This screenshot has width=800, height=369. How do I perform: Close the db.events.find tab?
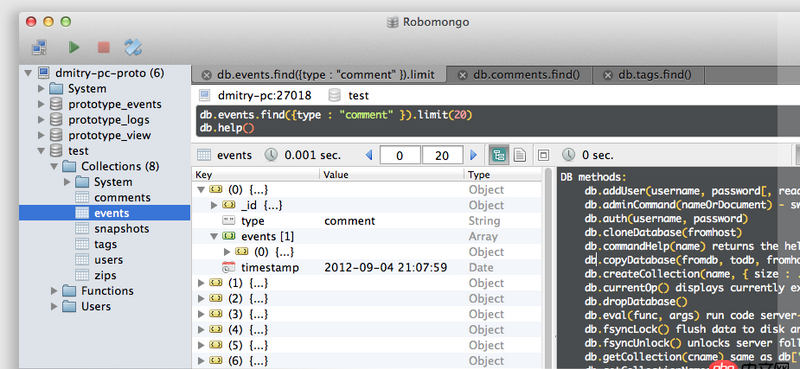pos(206,75)
